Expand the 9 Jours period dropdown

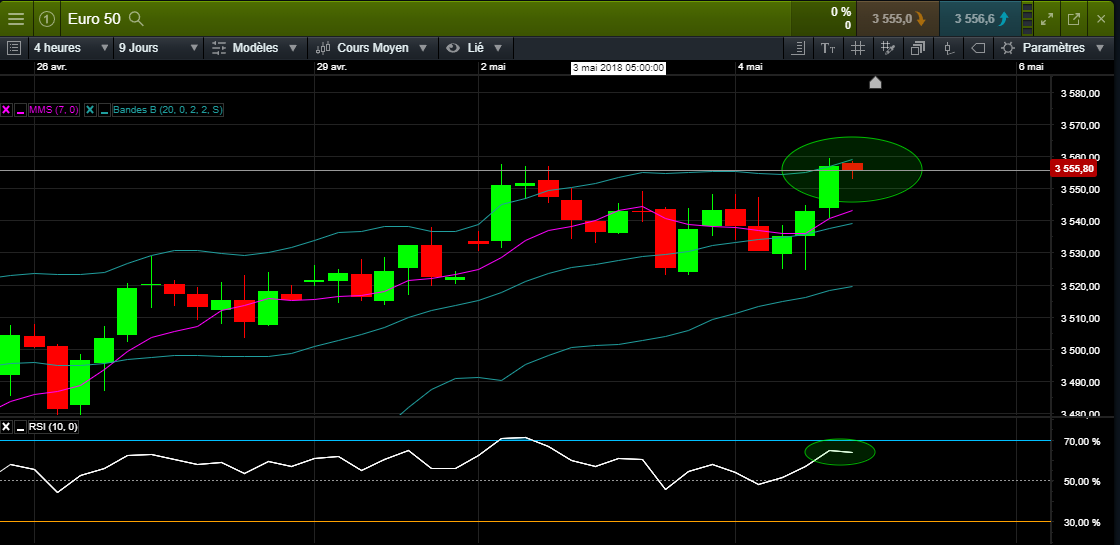pos(158,48)
